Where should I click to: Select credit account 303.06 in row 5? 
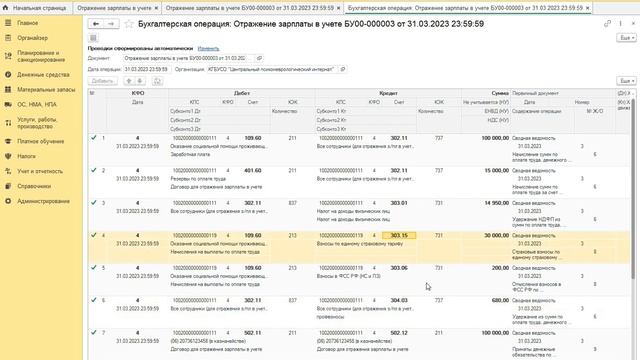(x=399, y=268)
